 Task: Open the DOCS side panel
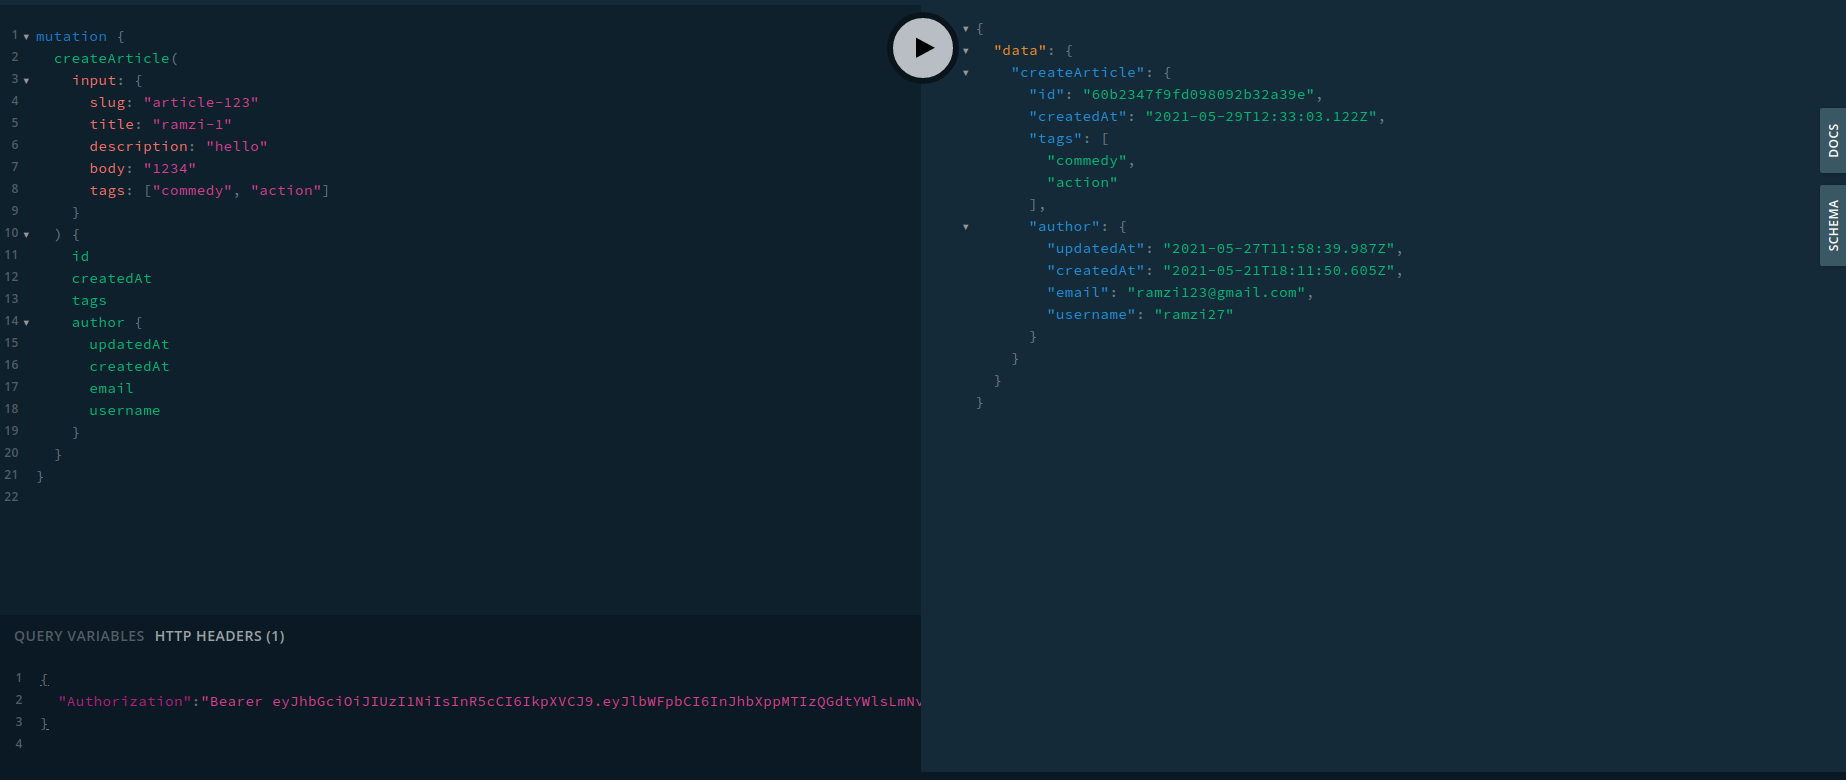coord(1832,141)
